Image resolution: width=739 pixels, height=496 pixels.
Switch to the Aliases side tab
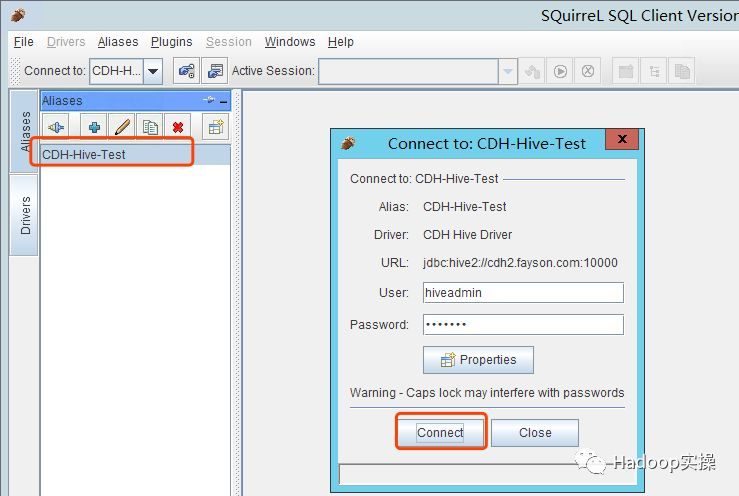coord(25,131)
